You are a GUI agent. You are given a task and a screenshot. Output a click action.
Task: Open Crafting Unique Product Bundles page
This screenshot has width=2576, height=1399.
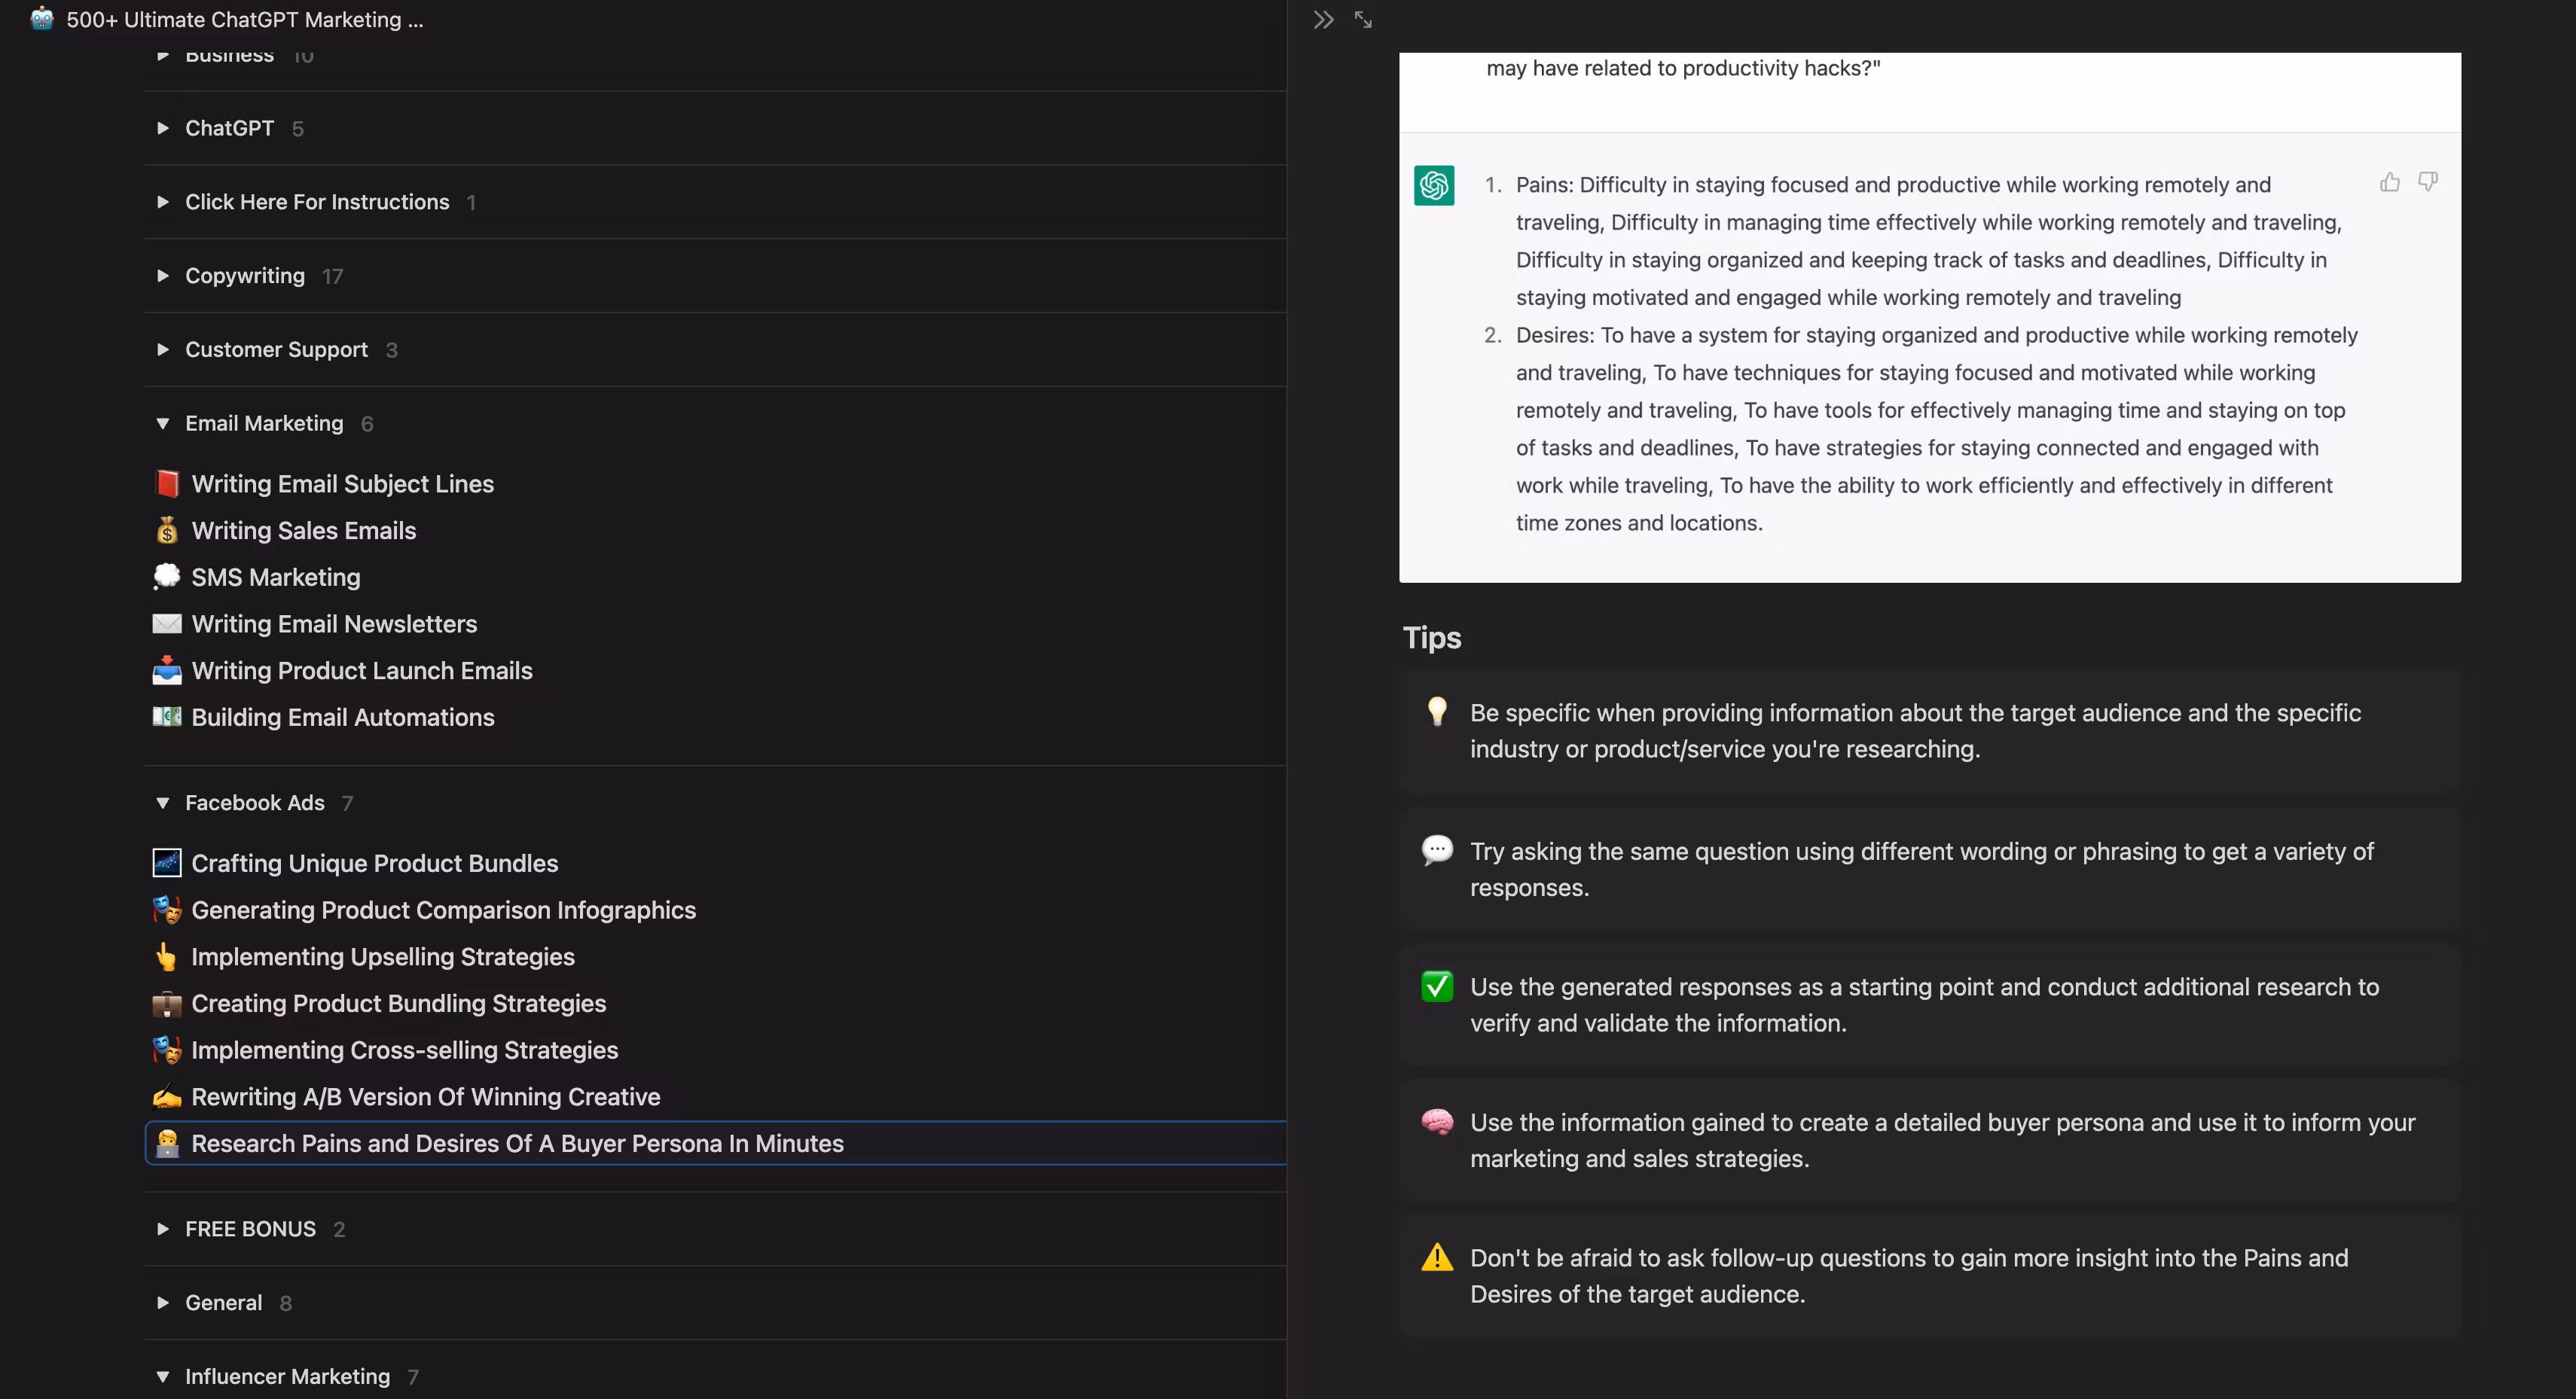[x=374, y=864]
